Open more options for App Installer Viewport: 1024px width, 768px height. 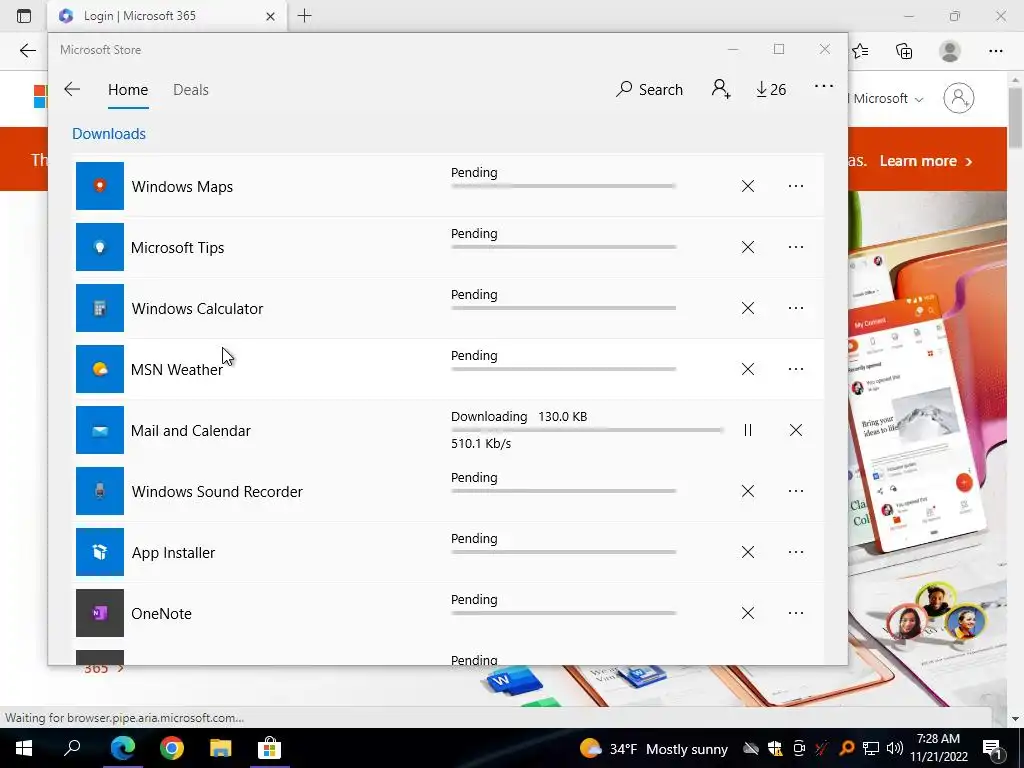(795, 552)
